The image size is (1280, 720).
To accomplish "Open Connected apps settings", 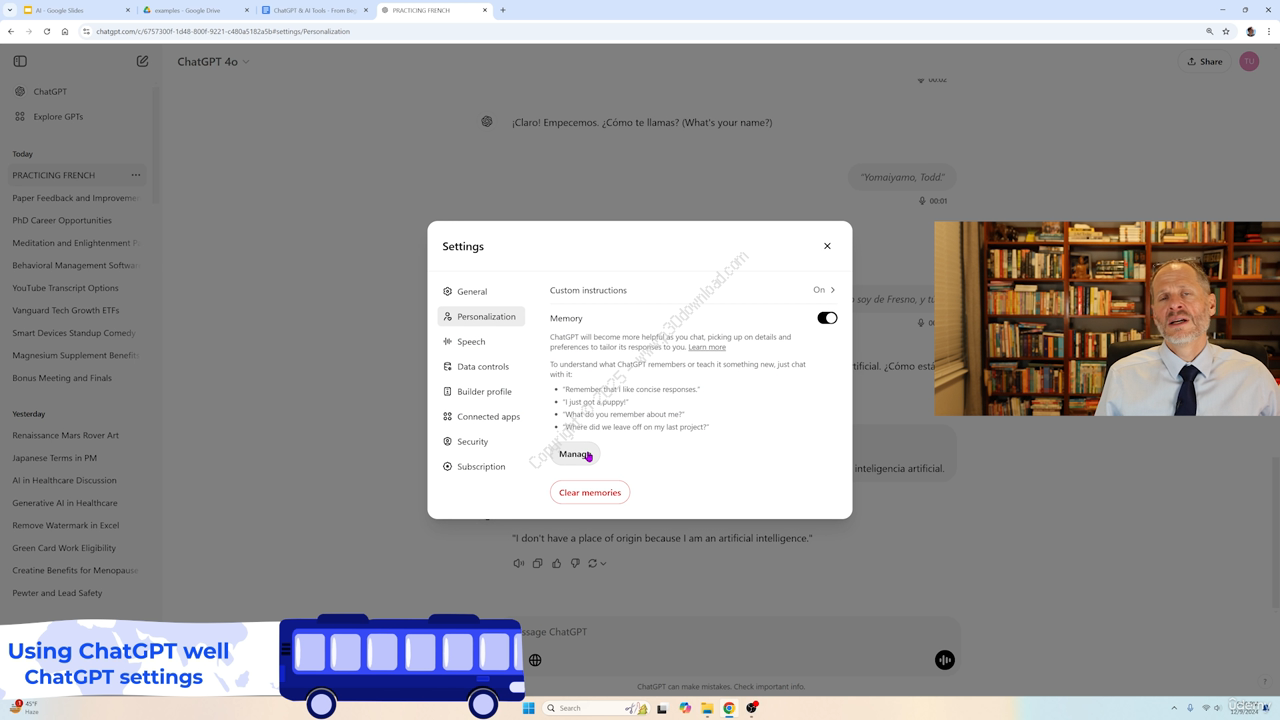I will (481, 416).
